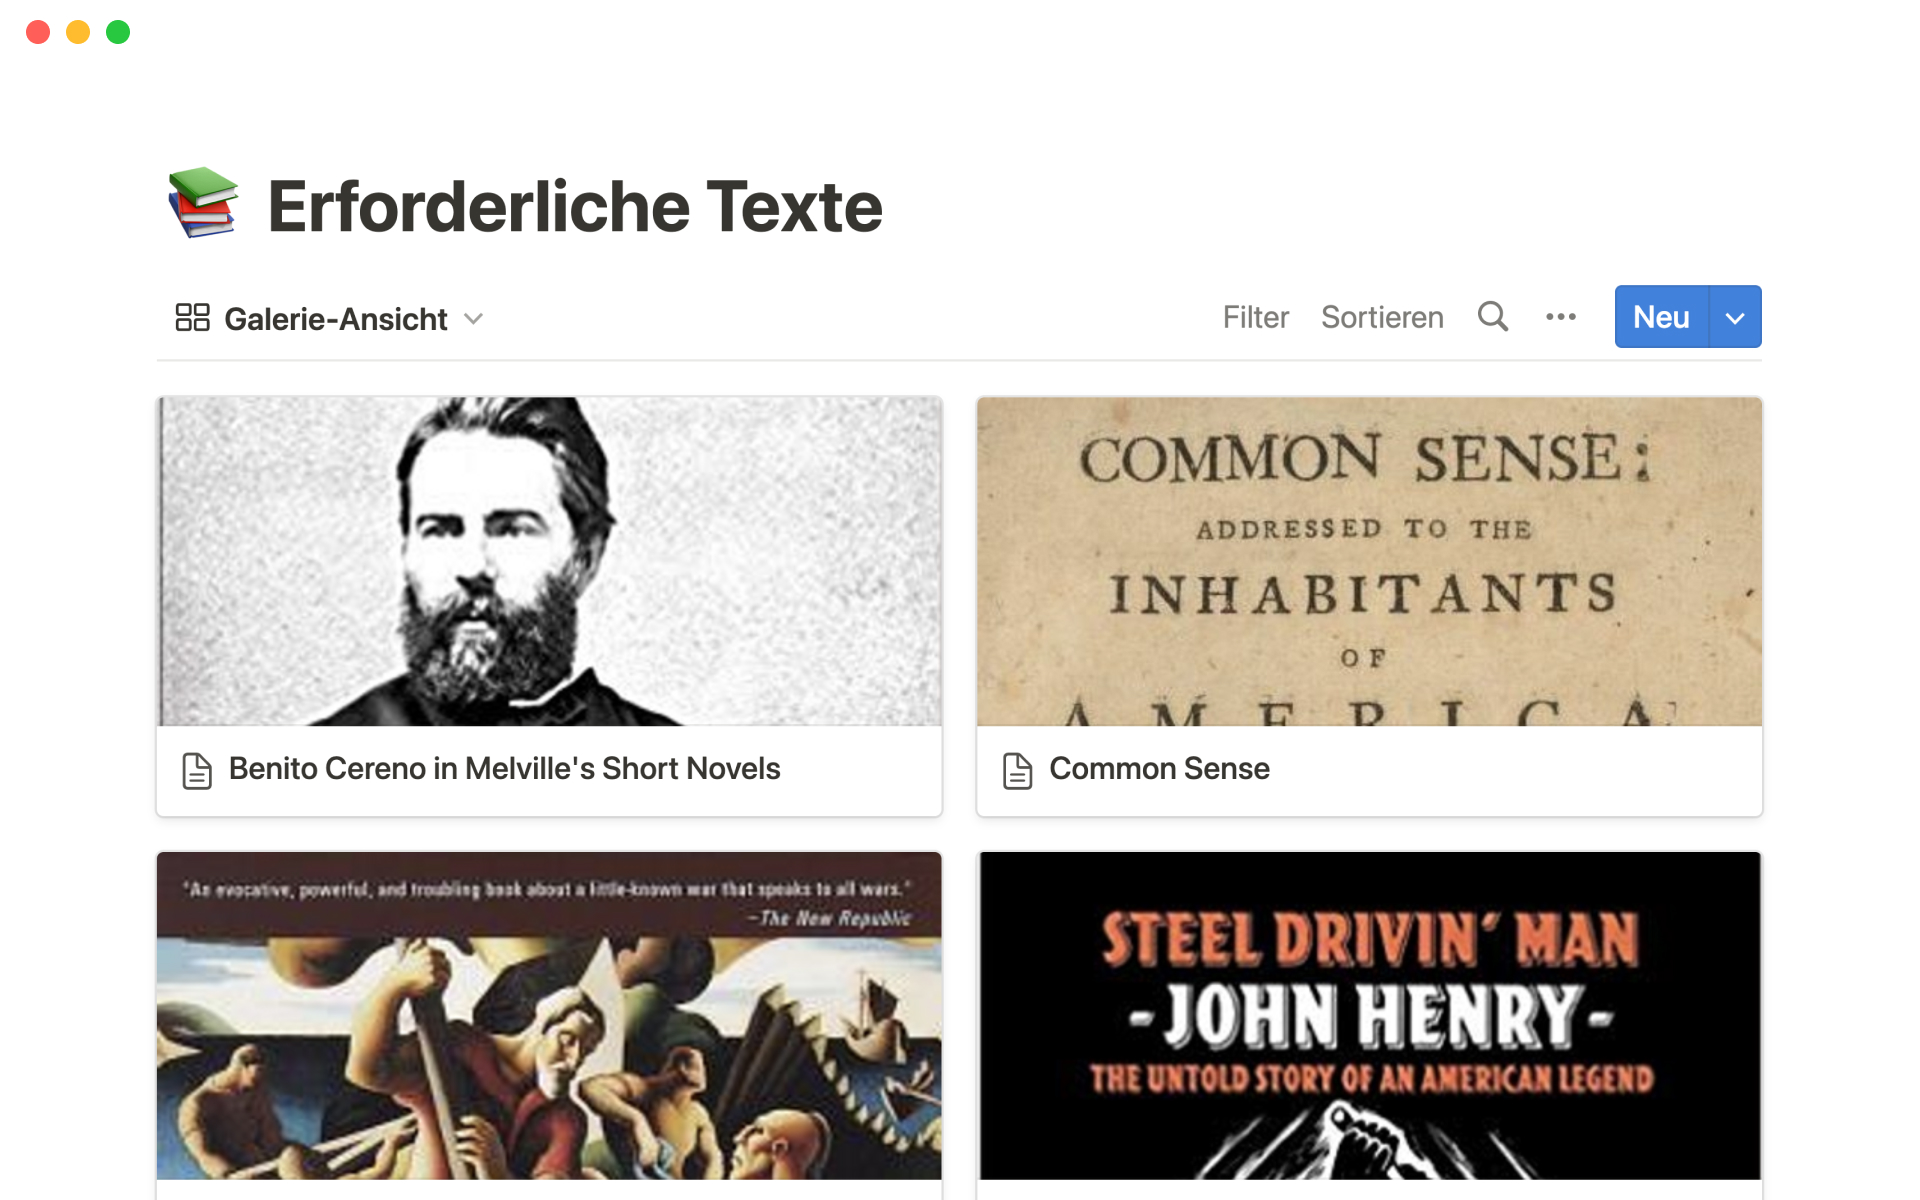Image resolution: width=1920 pixels, height=1200 pixels.
Task: Click the green window zoom button
Action: (118, 32)
